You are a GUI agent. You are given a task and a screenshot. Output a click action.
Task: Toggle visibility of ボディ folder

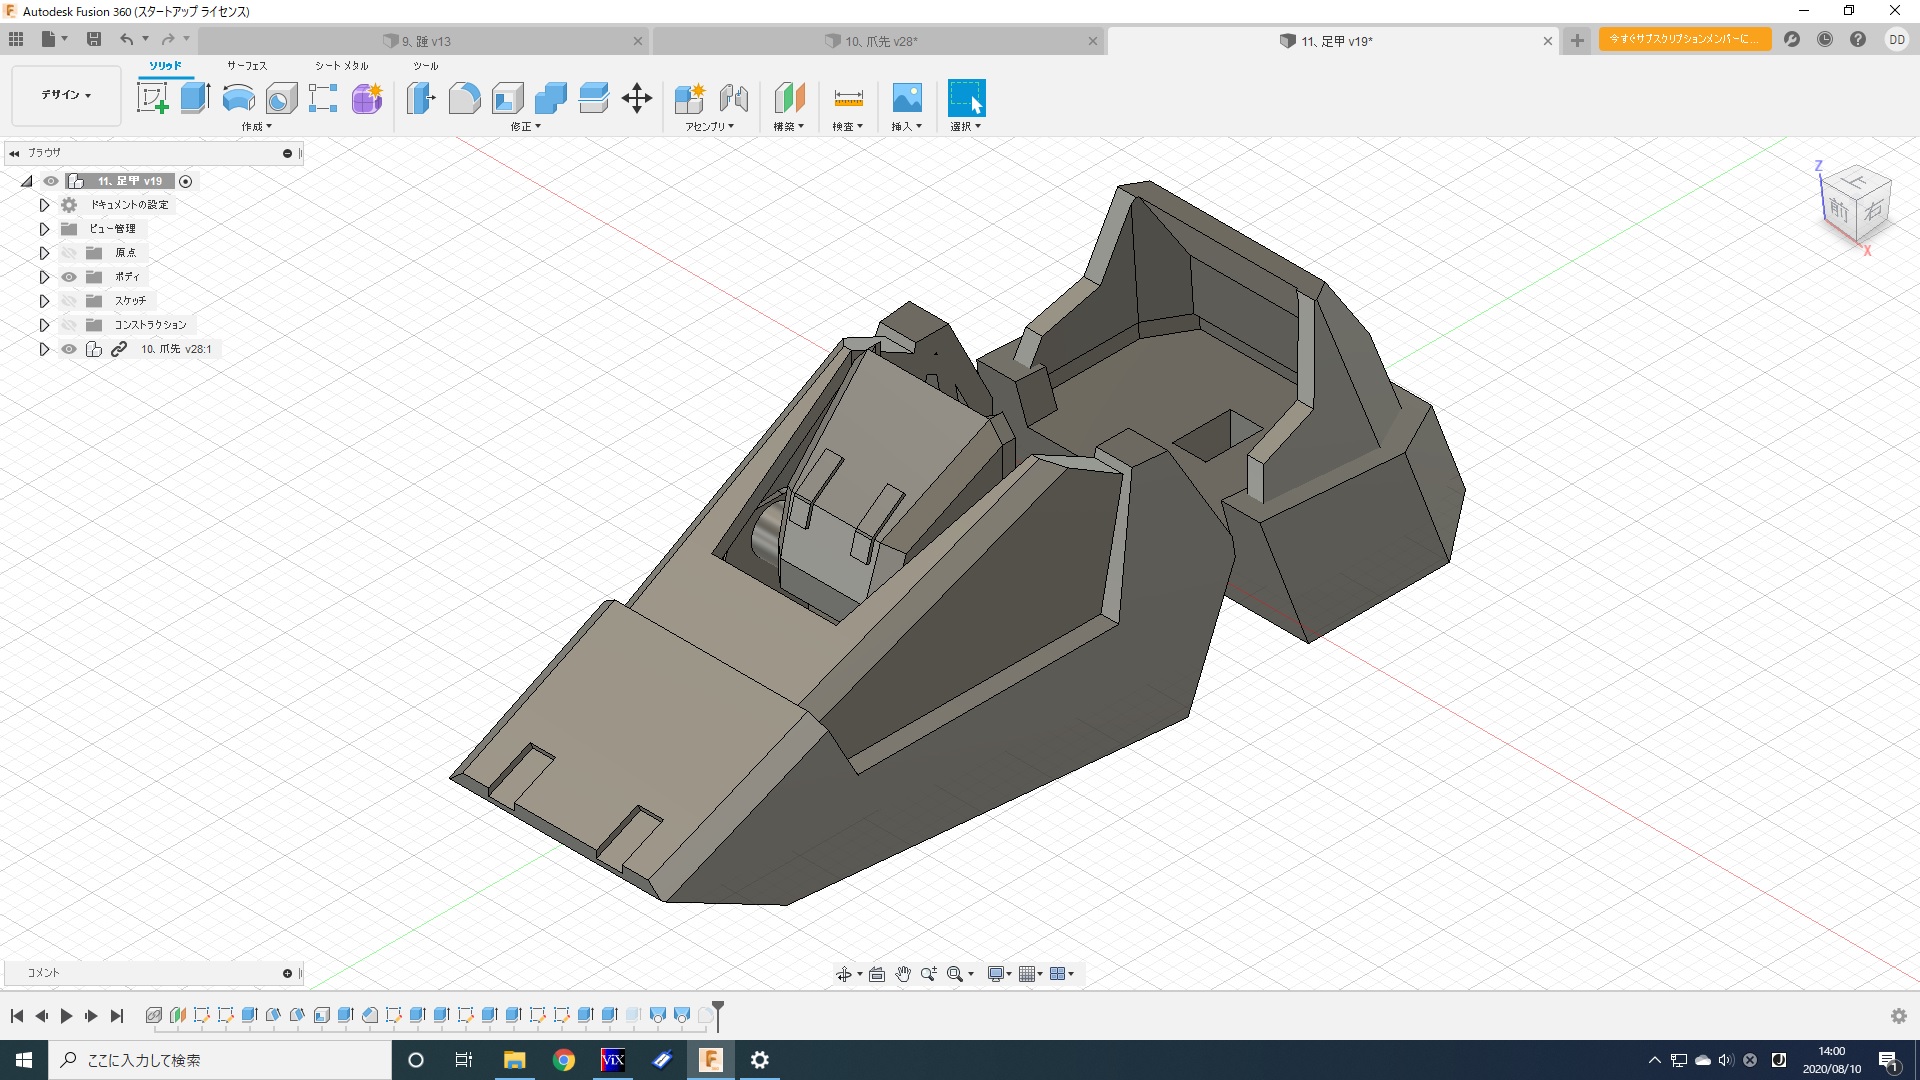coord(69,277)
